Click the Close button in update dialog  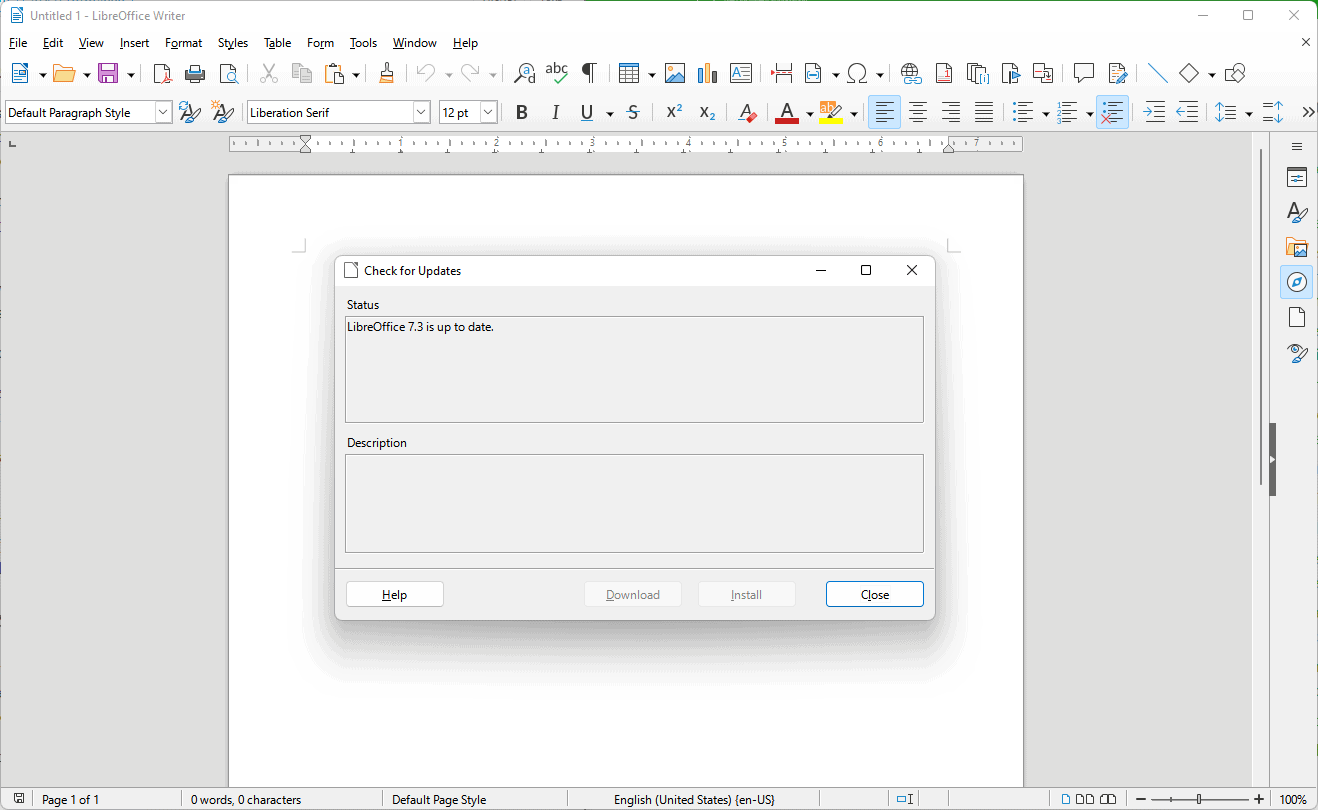point(874,594)
